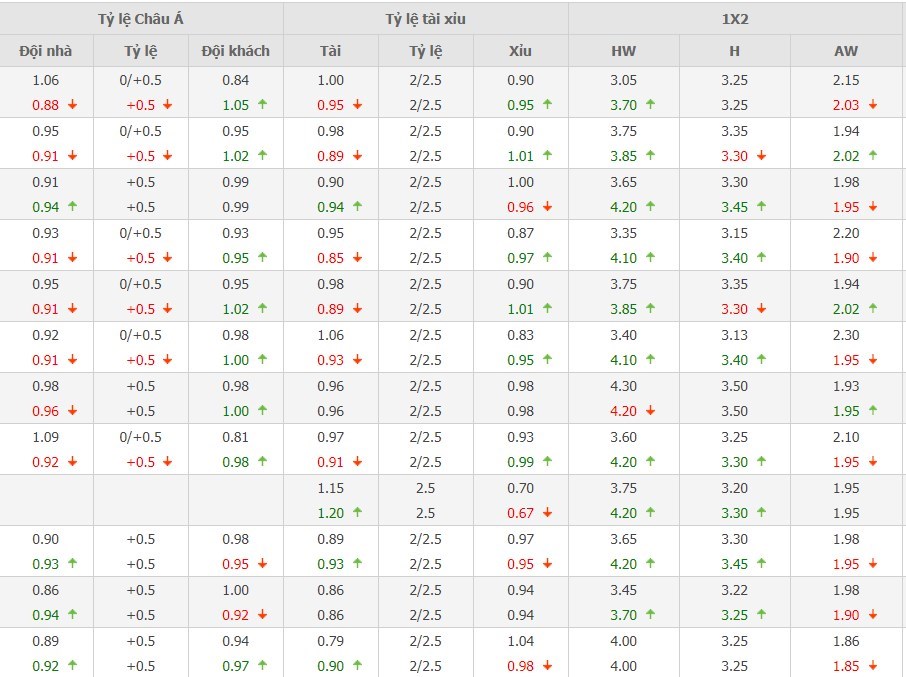Viewport: 906px width, 677px height.
Task: Click the Đội khách column header
Action: [x=235, y=51]
